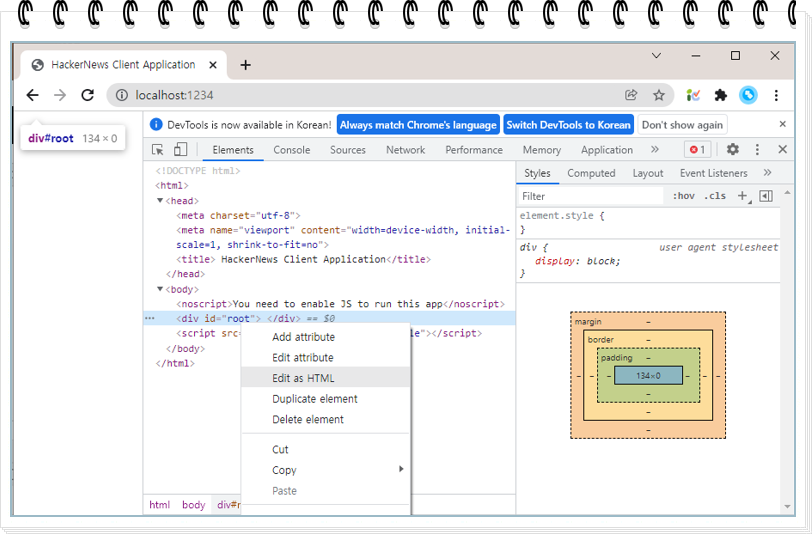Select the meta charset line
The height and width of the screenshot is (534, 812).
238,215
